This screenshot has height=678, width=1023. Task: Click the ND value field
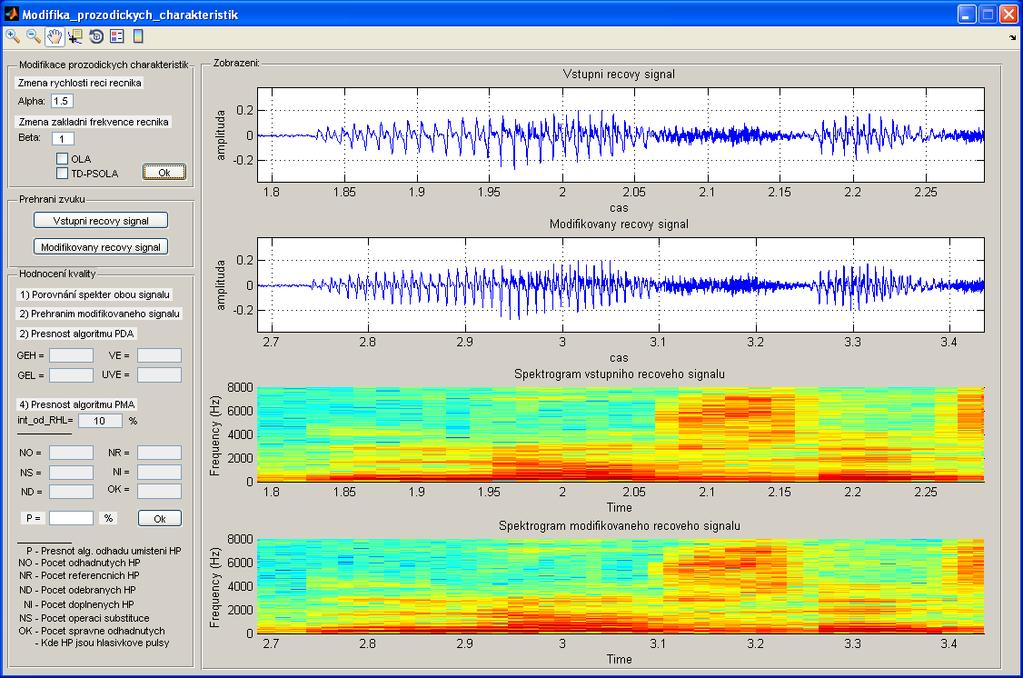point(71,491)
